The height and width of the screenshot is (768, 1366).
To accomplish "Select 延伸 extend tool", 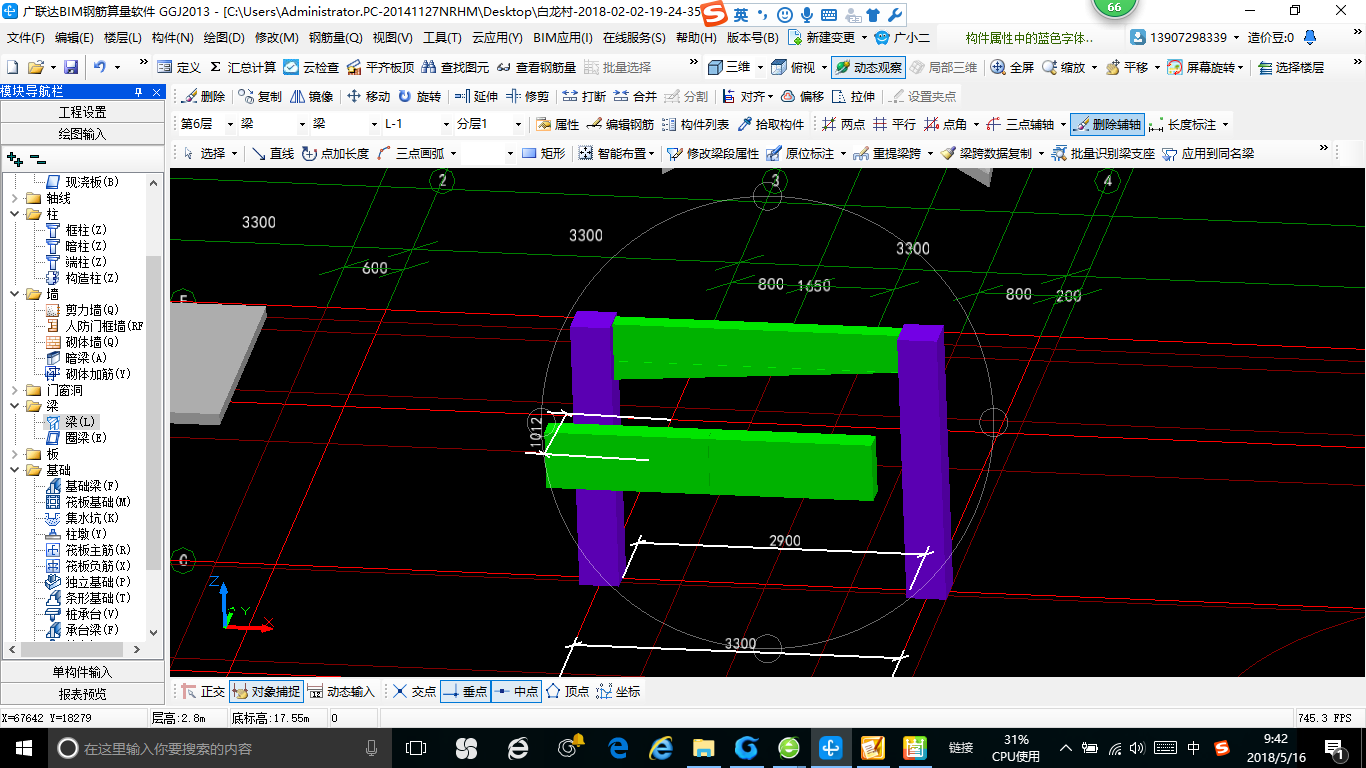I will [476, 96].
